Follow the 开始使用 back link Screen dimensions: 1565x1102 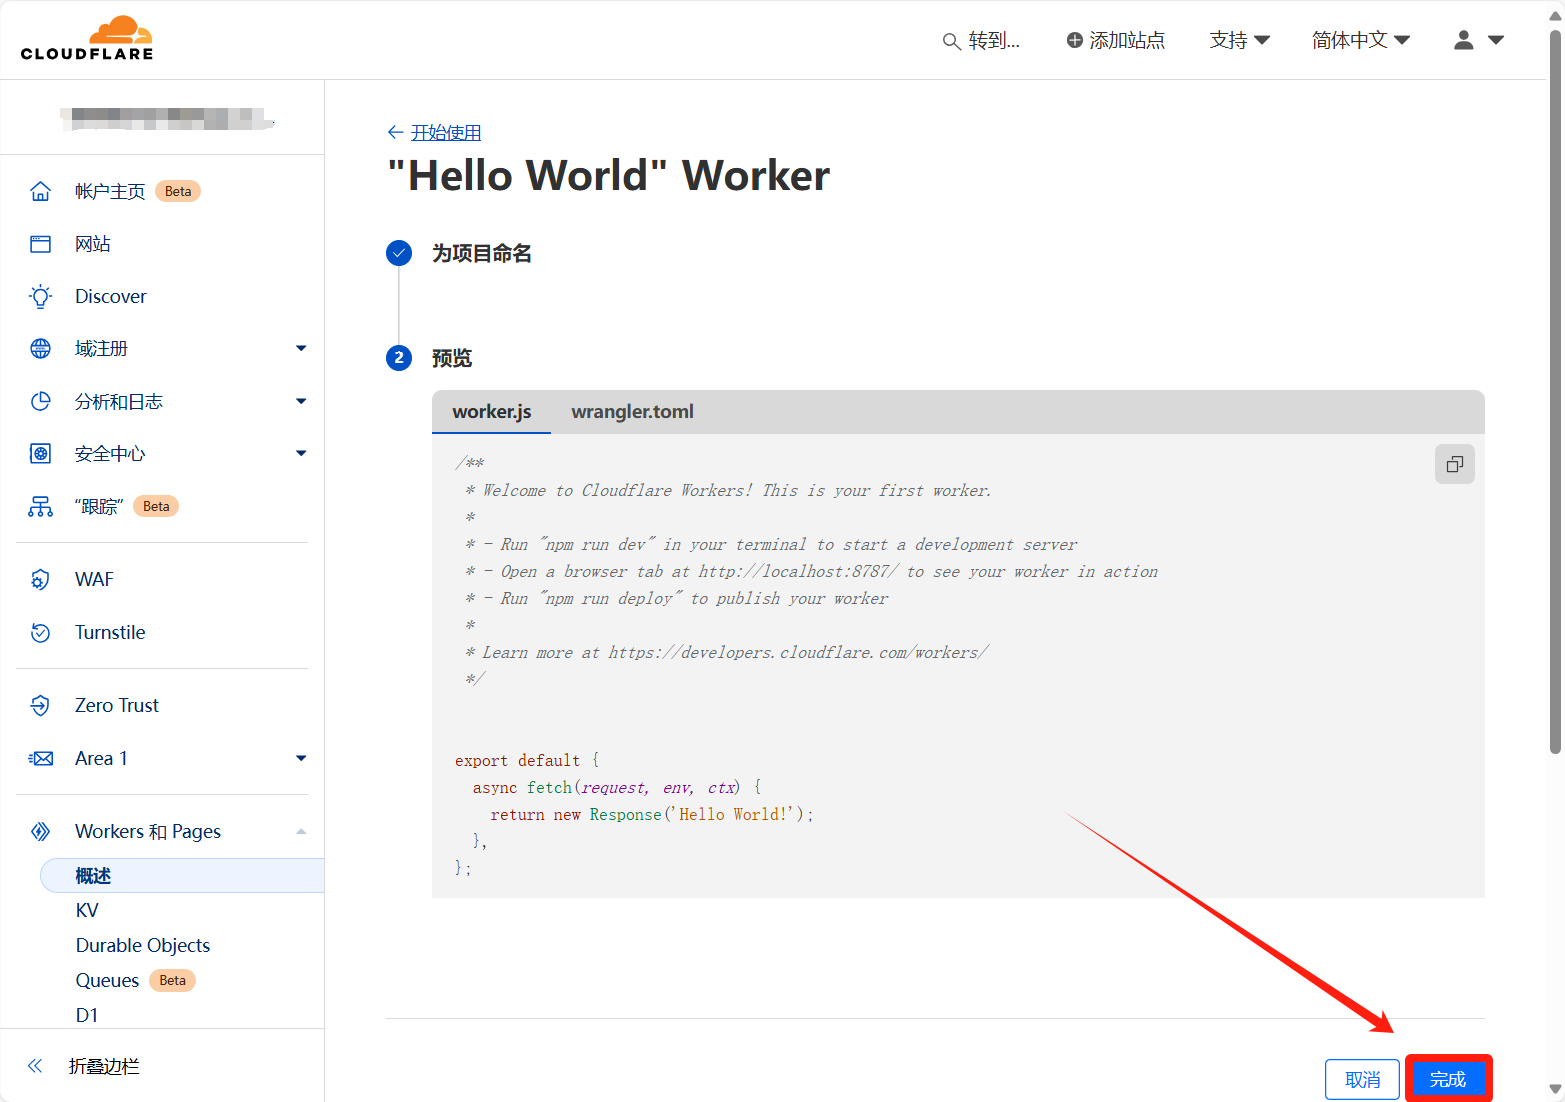pyautogui.click(x=445, y=133)
